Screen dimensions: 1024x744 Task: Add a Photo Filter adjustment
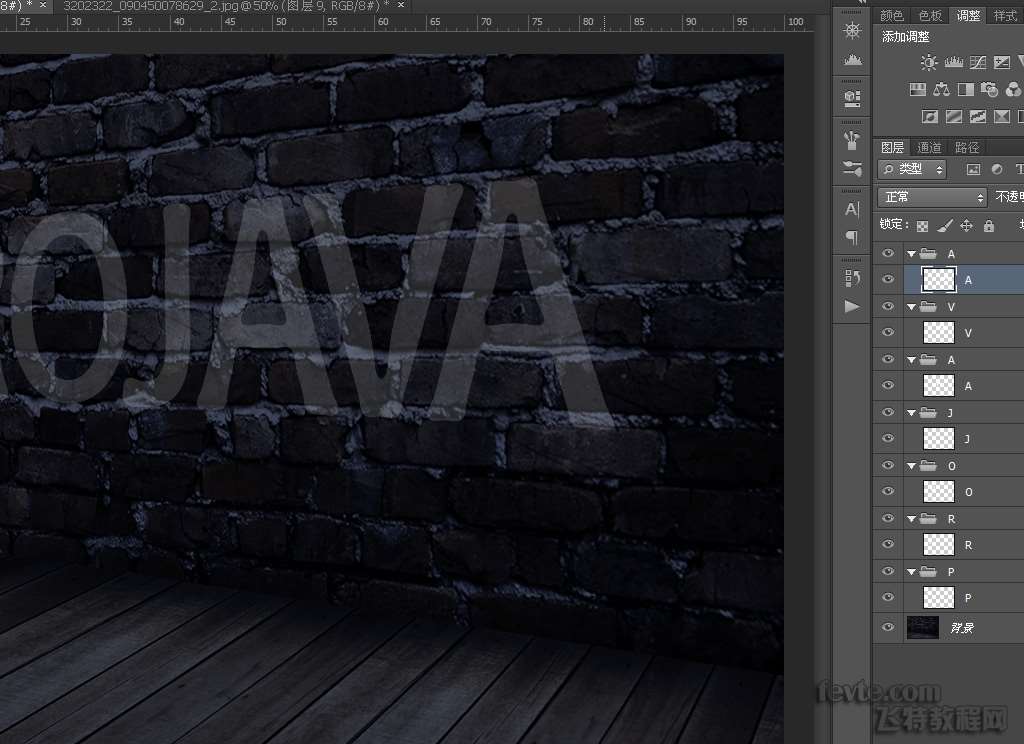click(989, 90)
